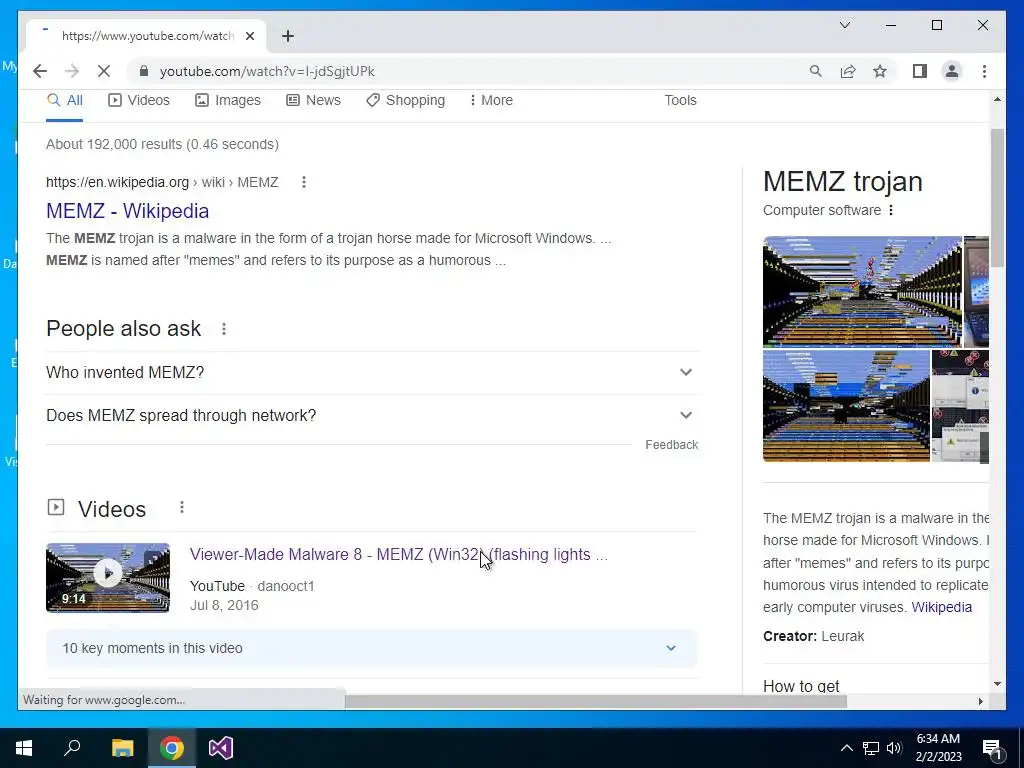1024x768 pixels.
Task: Open Visual Studio from the taskbar
Action: pyautogui.click(x=221, y=748)
